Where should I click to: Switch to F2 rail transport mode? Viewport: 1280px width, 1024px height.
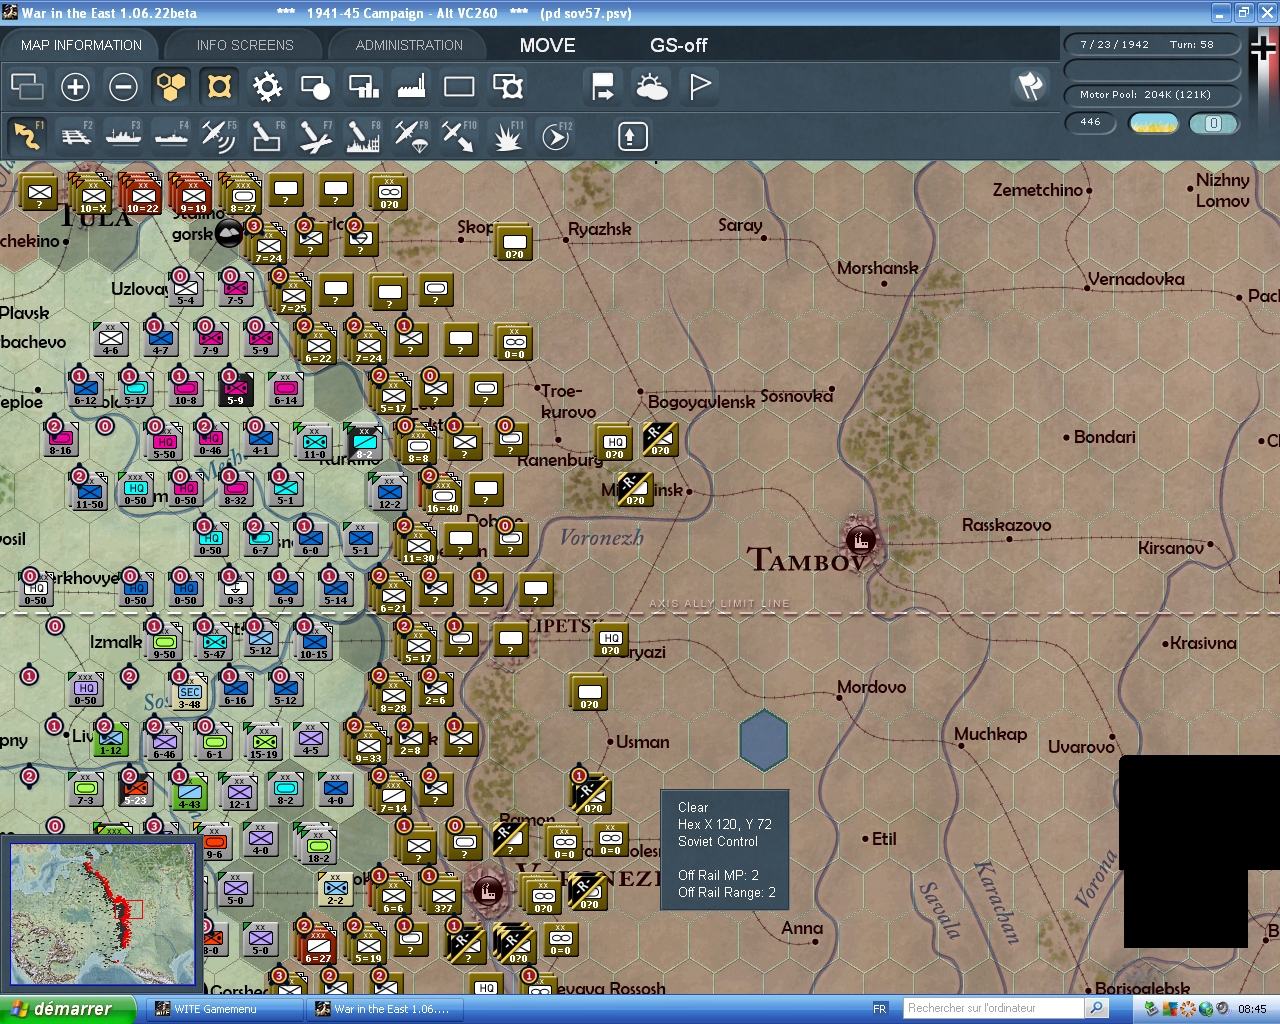pos(78,136)
